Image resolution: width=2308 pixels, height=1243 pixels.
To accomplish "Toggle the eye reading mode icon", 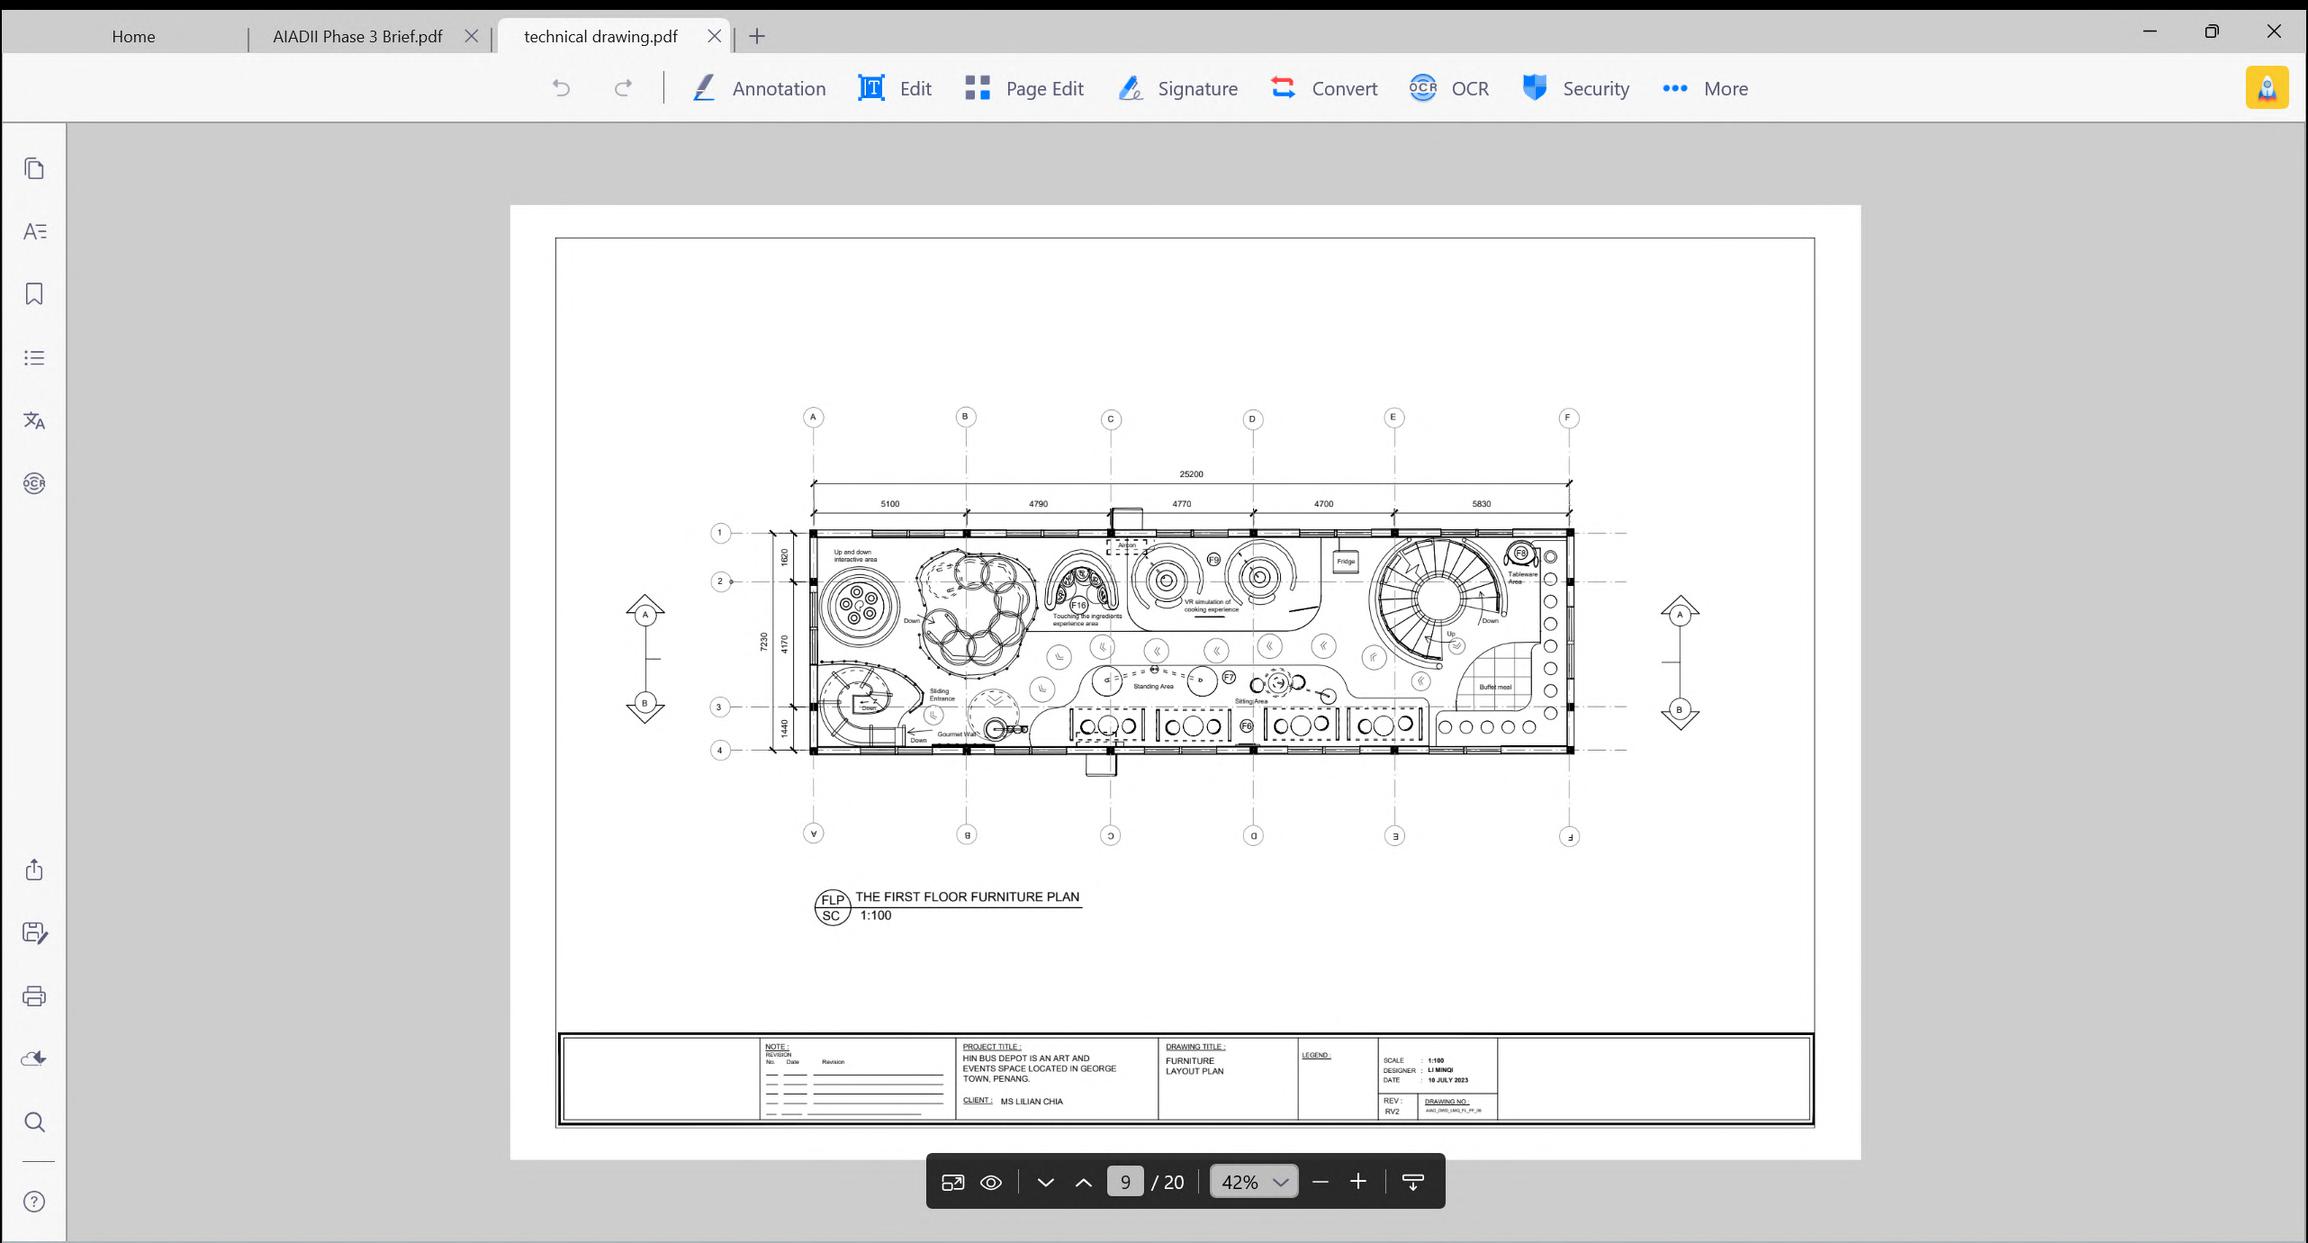I will click(991, 1182).
